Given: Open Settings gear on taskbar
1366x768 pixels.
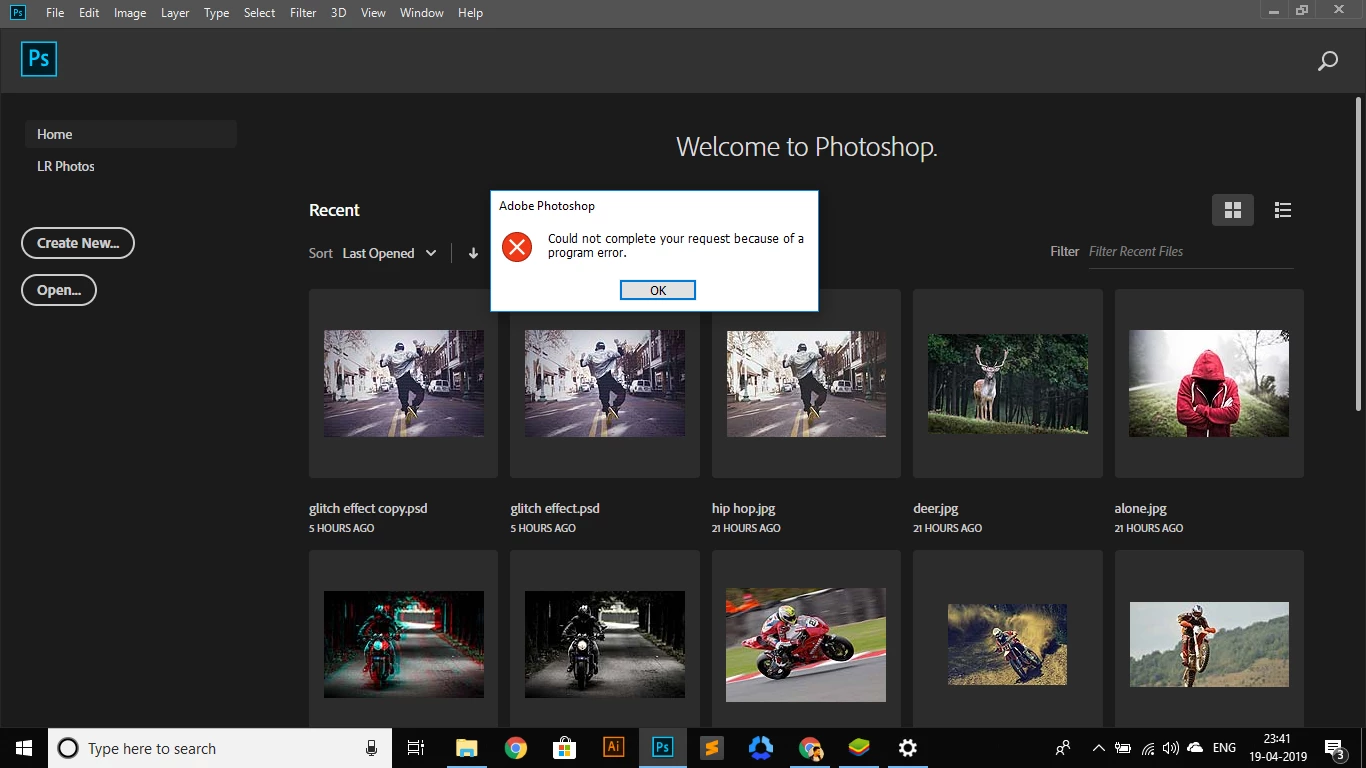Looking at the screenshot, I should coord(907,748).
